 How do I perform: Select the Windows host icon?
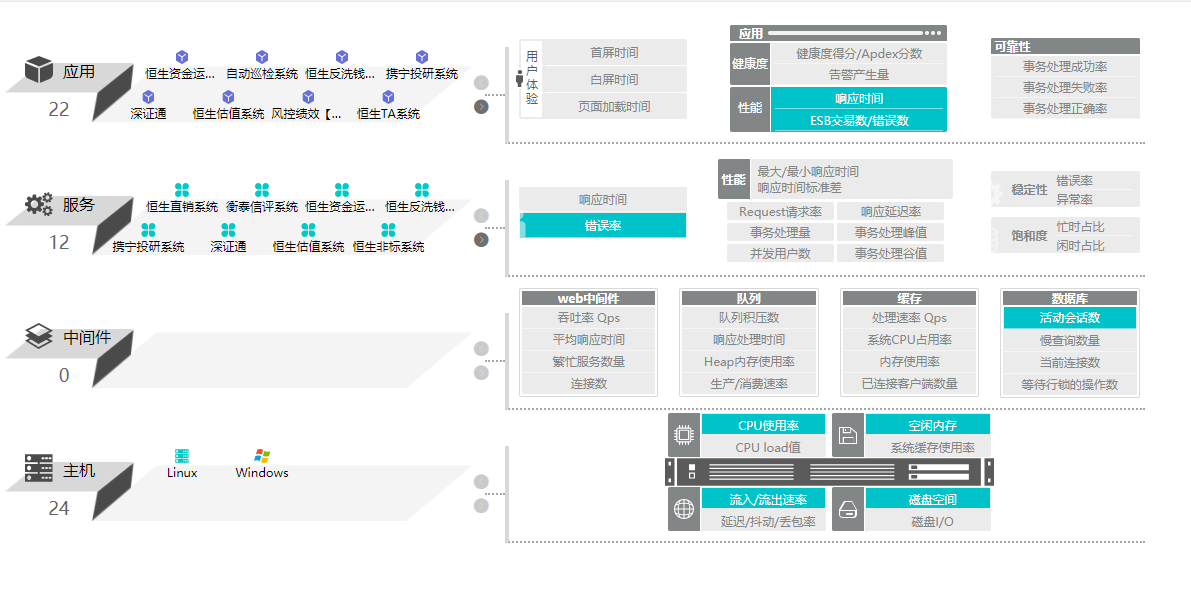tap(262, 456)
